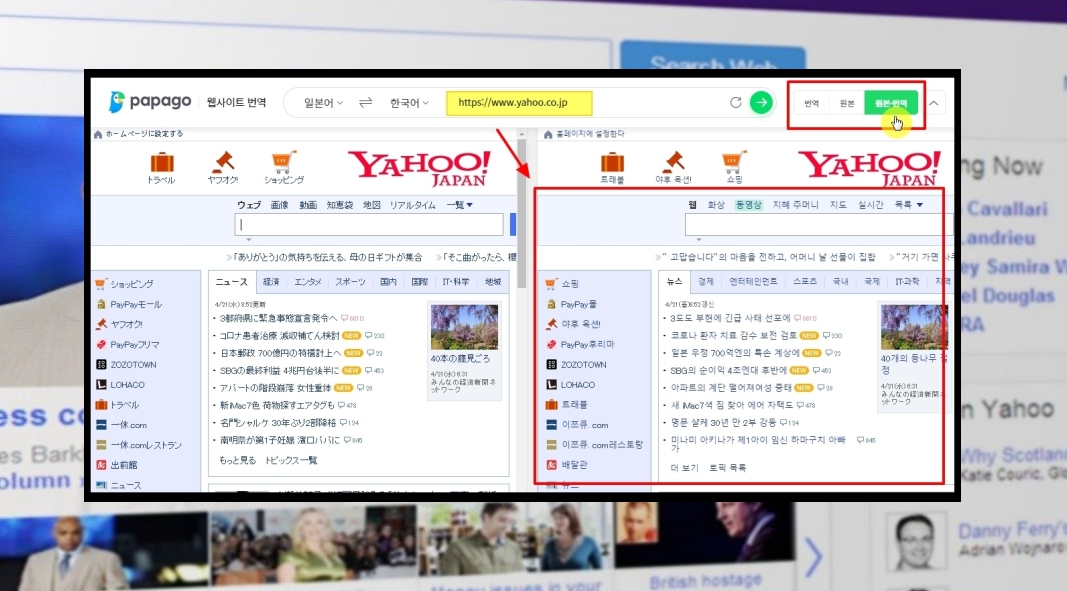Viewport: 1067px width, 591px height.
Task: Open the 일본어 source language dropdown
Action: click(x=323, y=103)
